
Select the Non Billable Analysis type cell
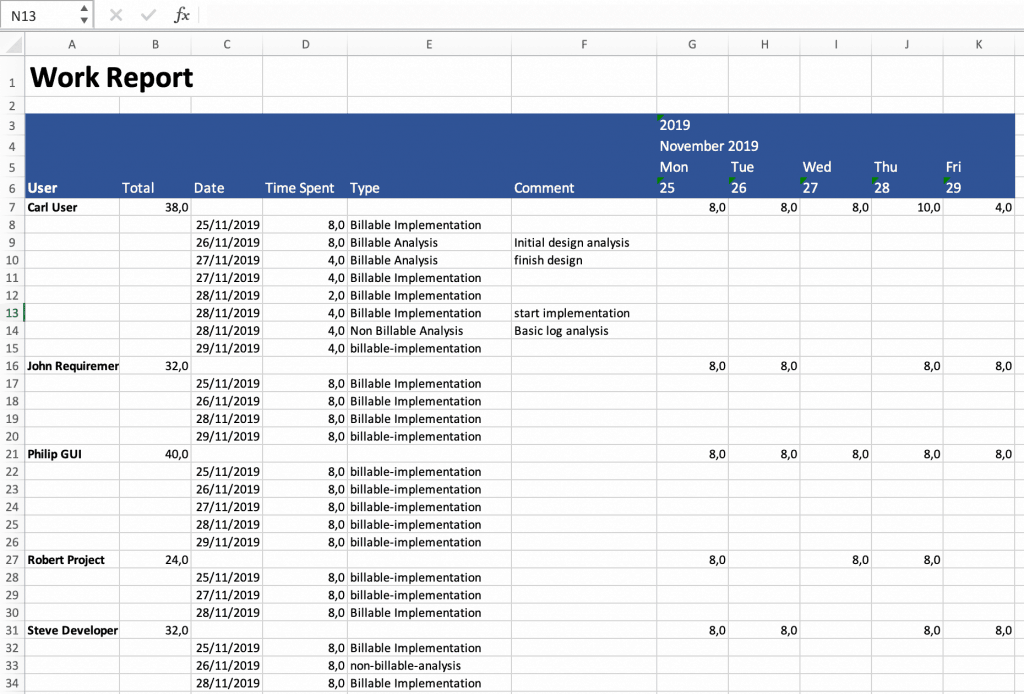429,330
